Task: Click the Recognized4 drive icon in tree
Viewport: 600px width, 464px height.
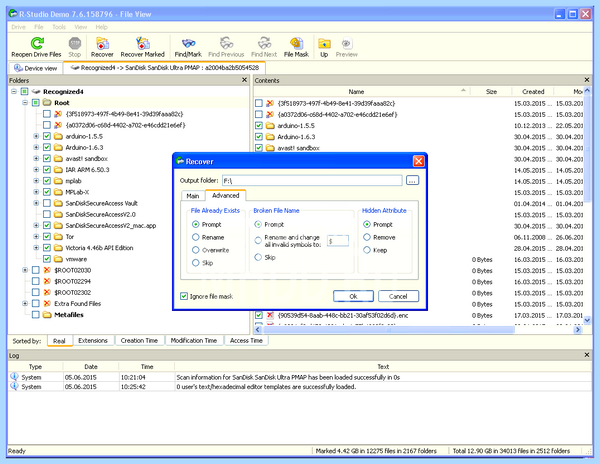Action: [x=36, y=91]
